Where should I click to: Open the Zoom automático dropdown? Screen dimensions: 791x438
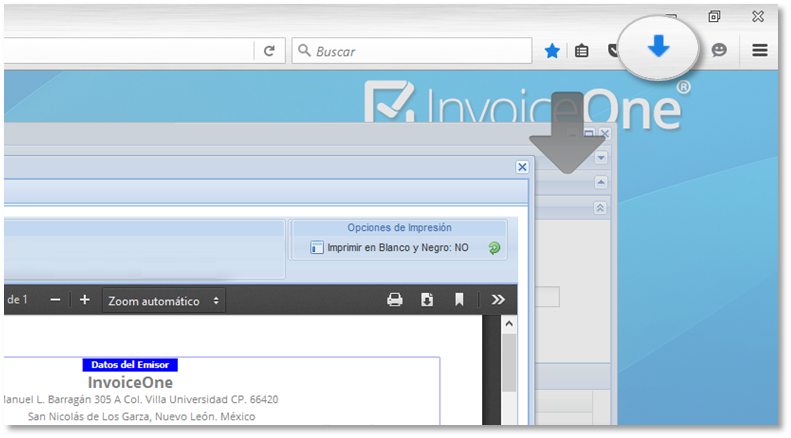pos(163,301)
